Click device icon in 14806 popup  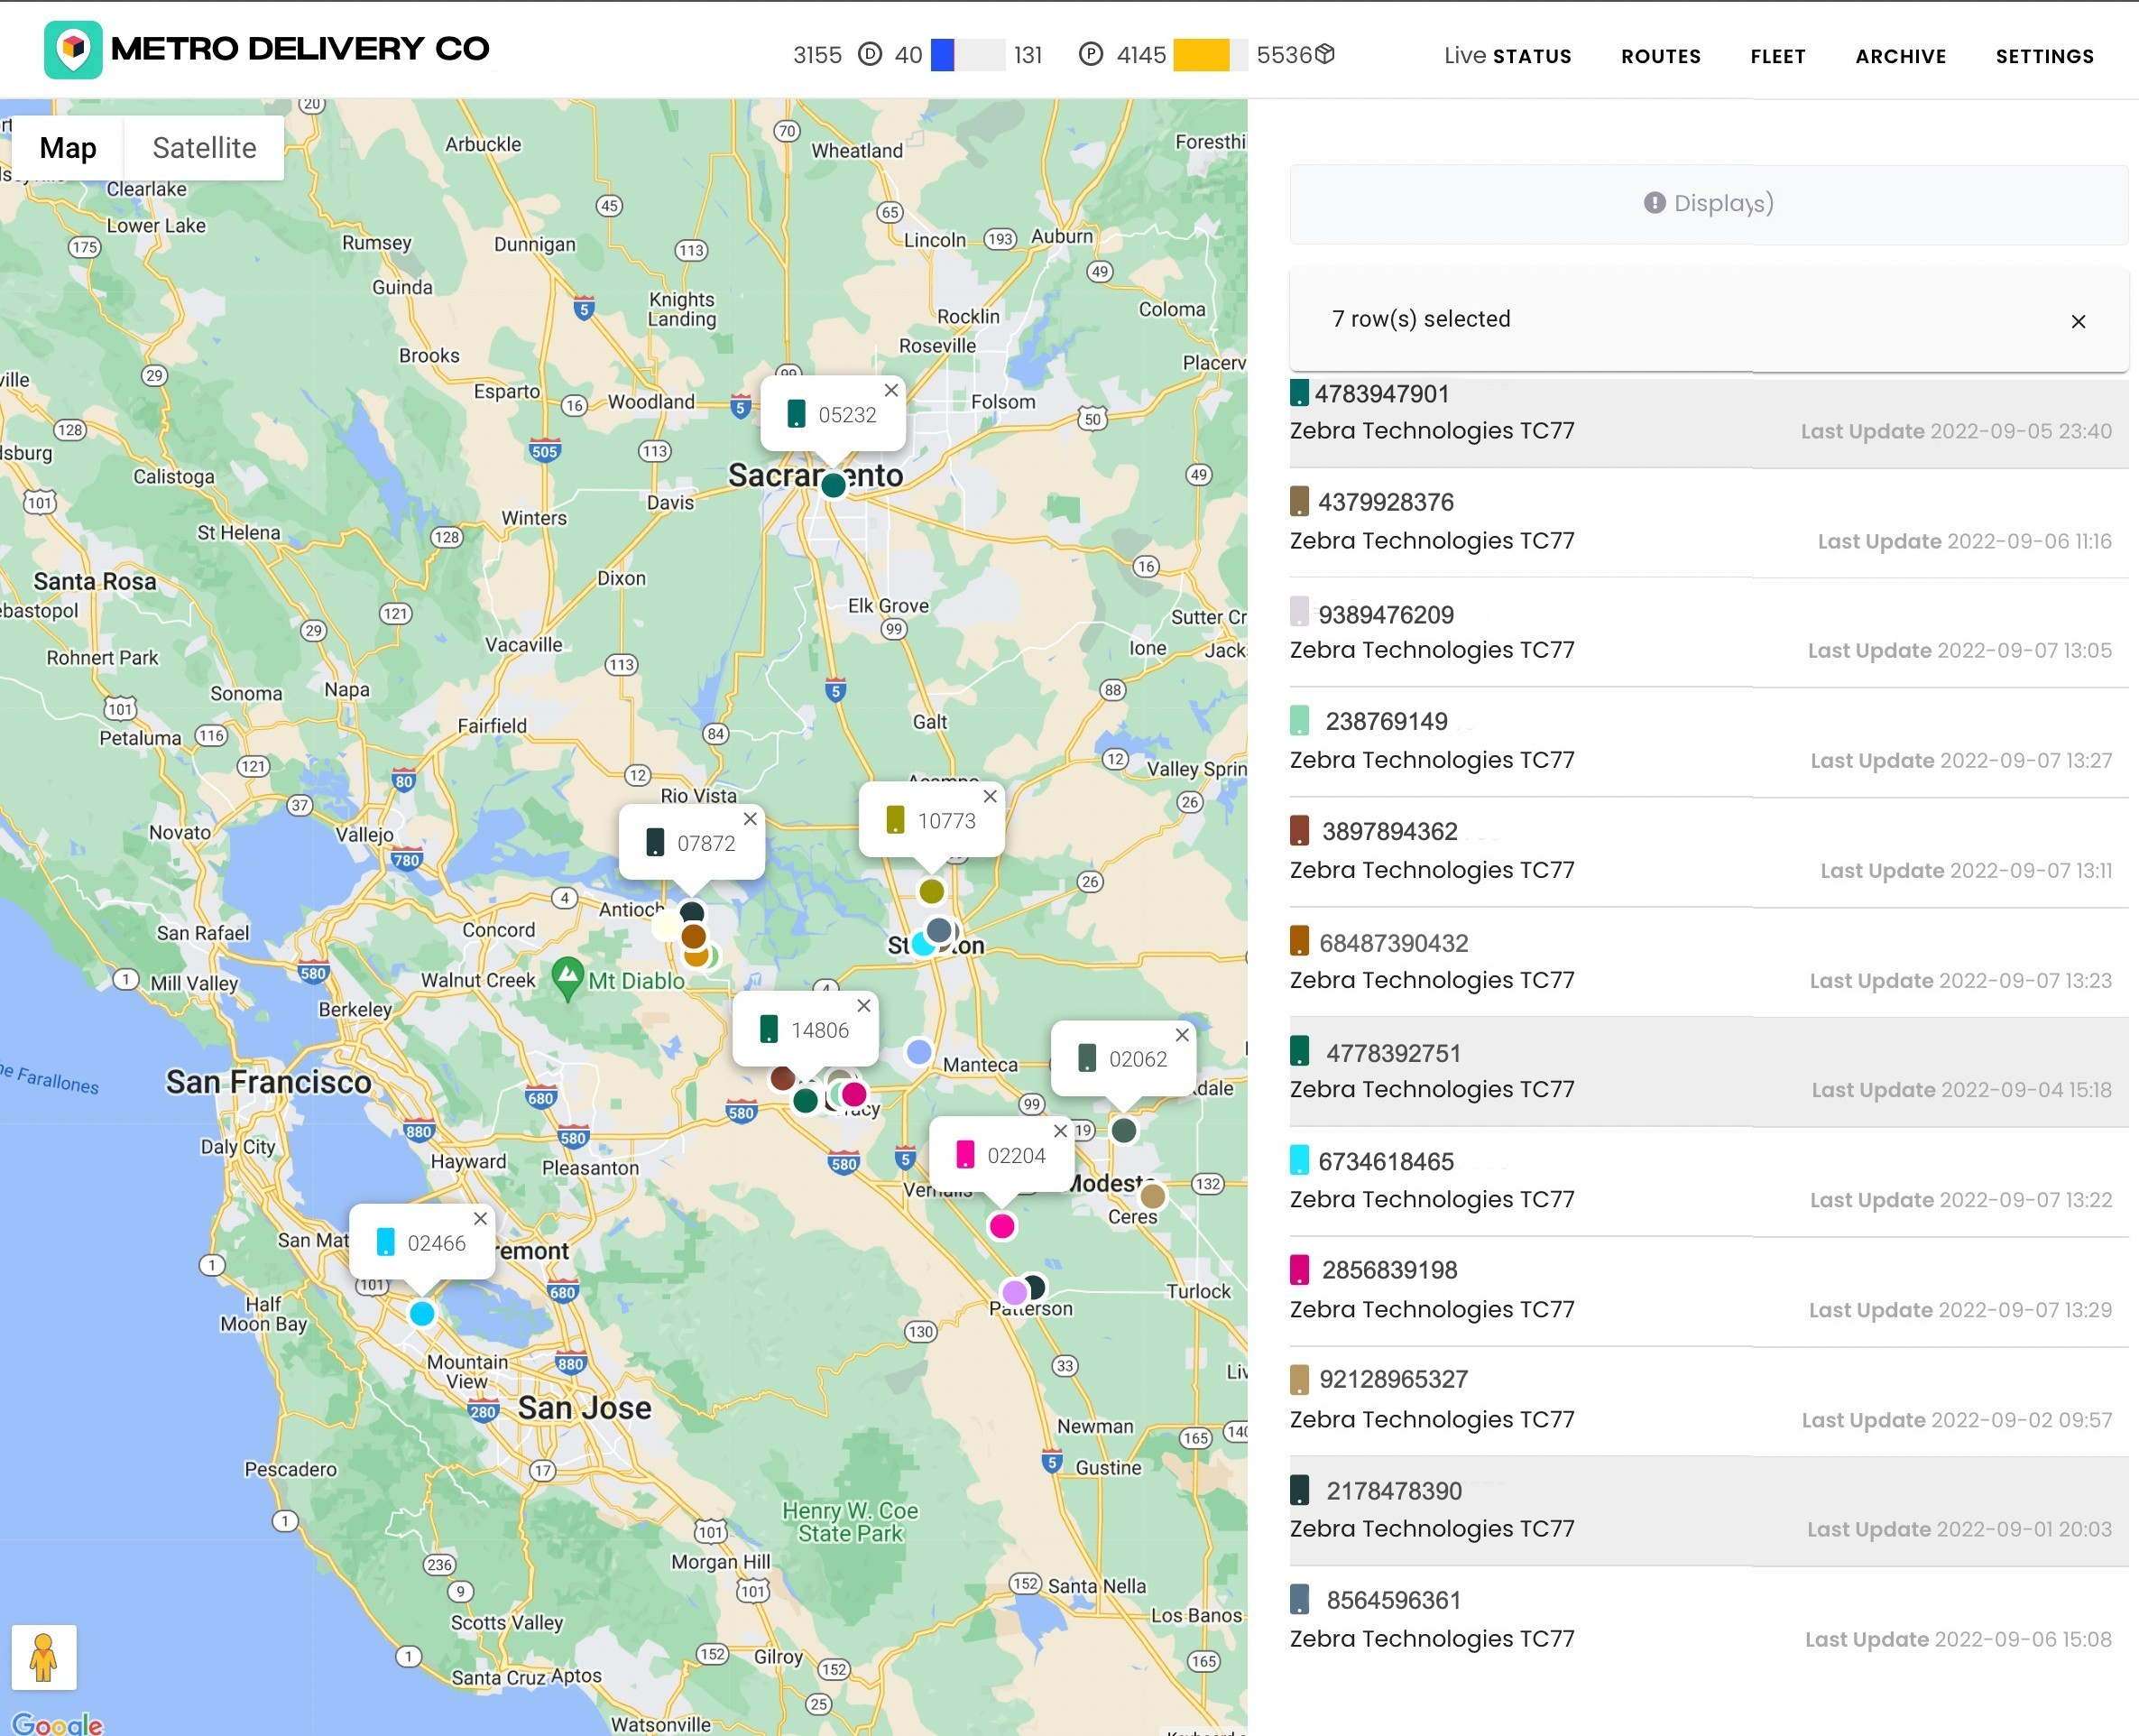point(769,1029)
